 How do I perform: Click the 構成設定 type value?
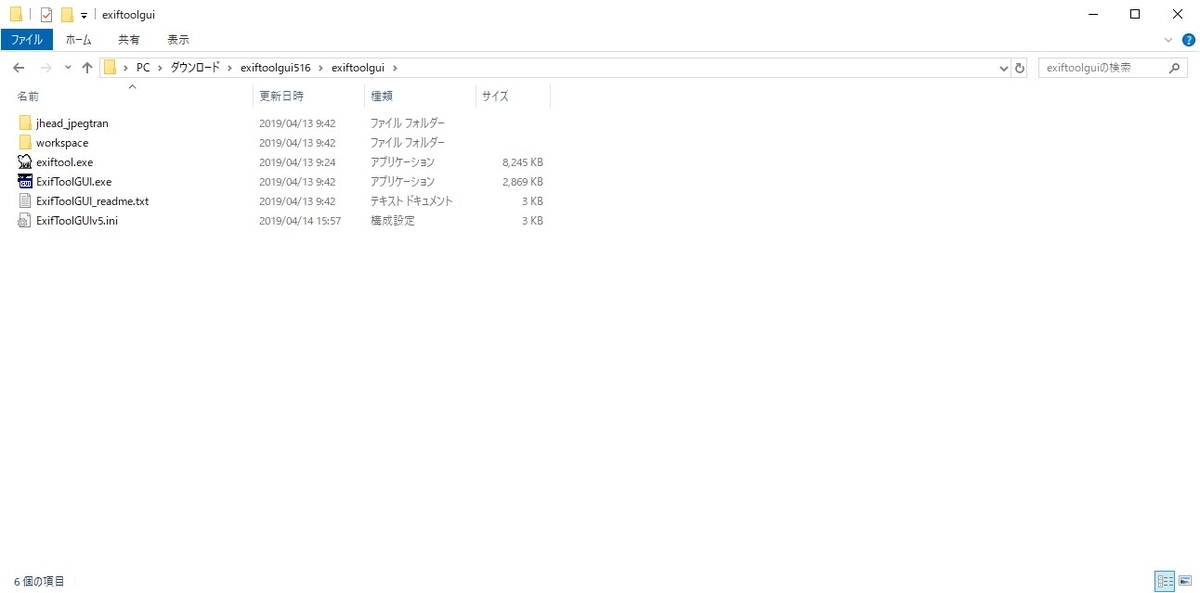(393, 221)
